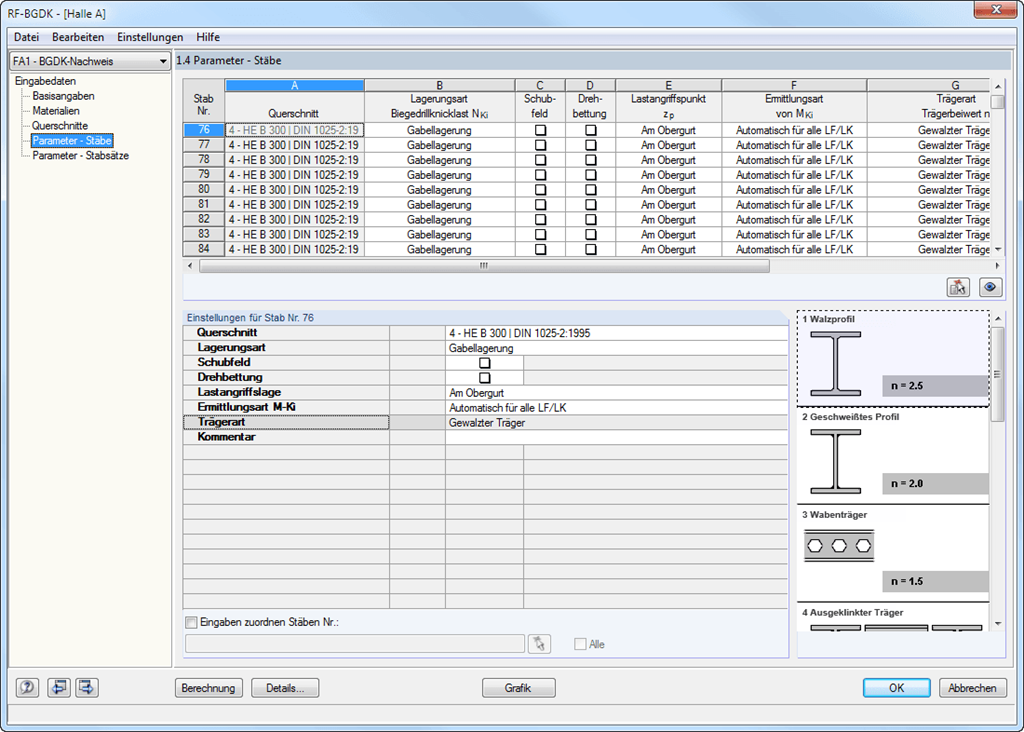
Task: Enable the Eingaben zuordnen Stäben Nr. option
Action: point(190,622)
